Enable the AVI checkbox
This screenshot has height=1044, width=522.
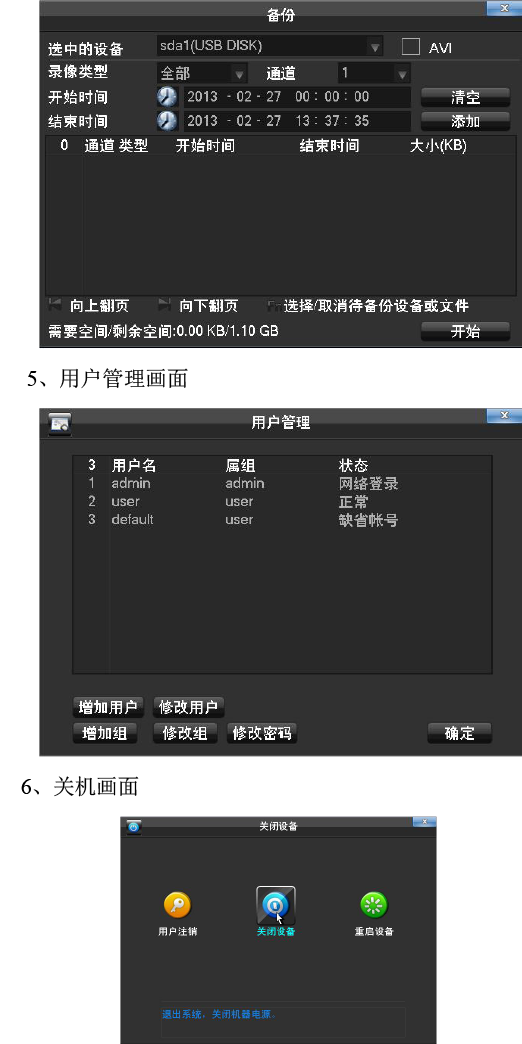pyautogui.click(x=411, y=47)
